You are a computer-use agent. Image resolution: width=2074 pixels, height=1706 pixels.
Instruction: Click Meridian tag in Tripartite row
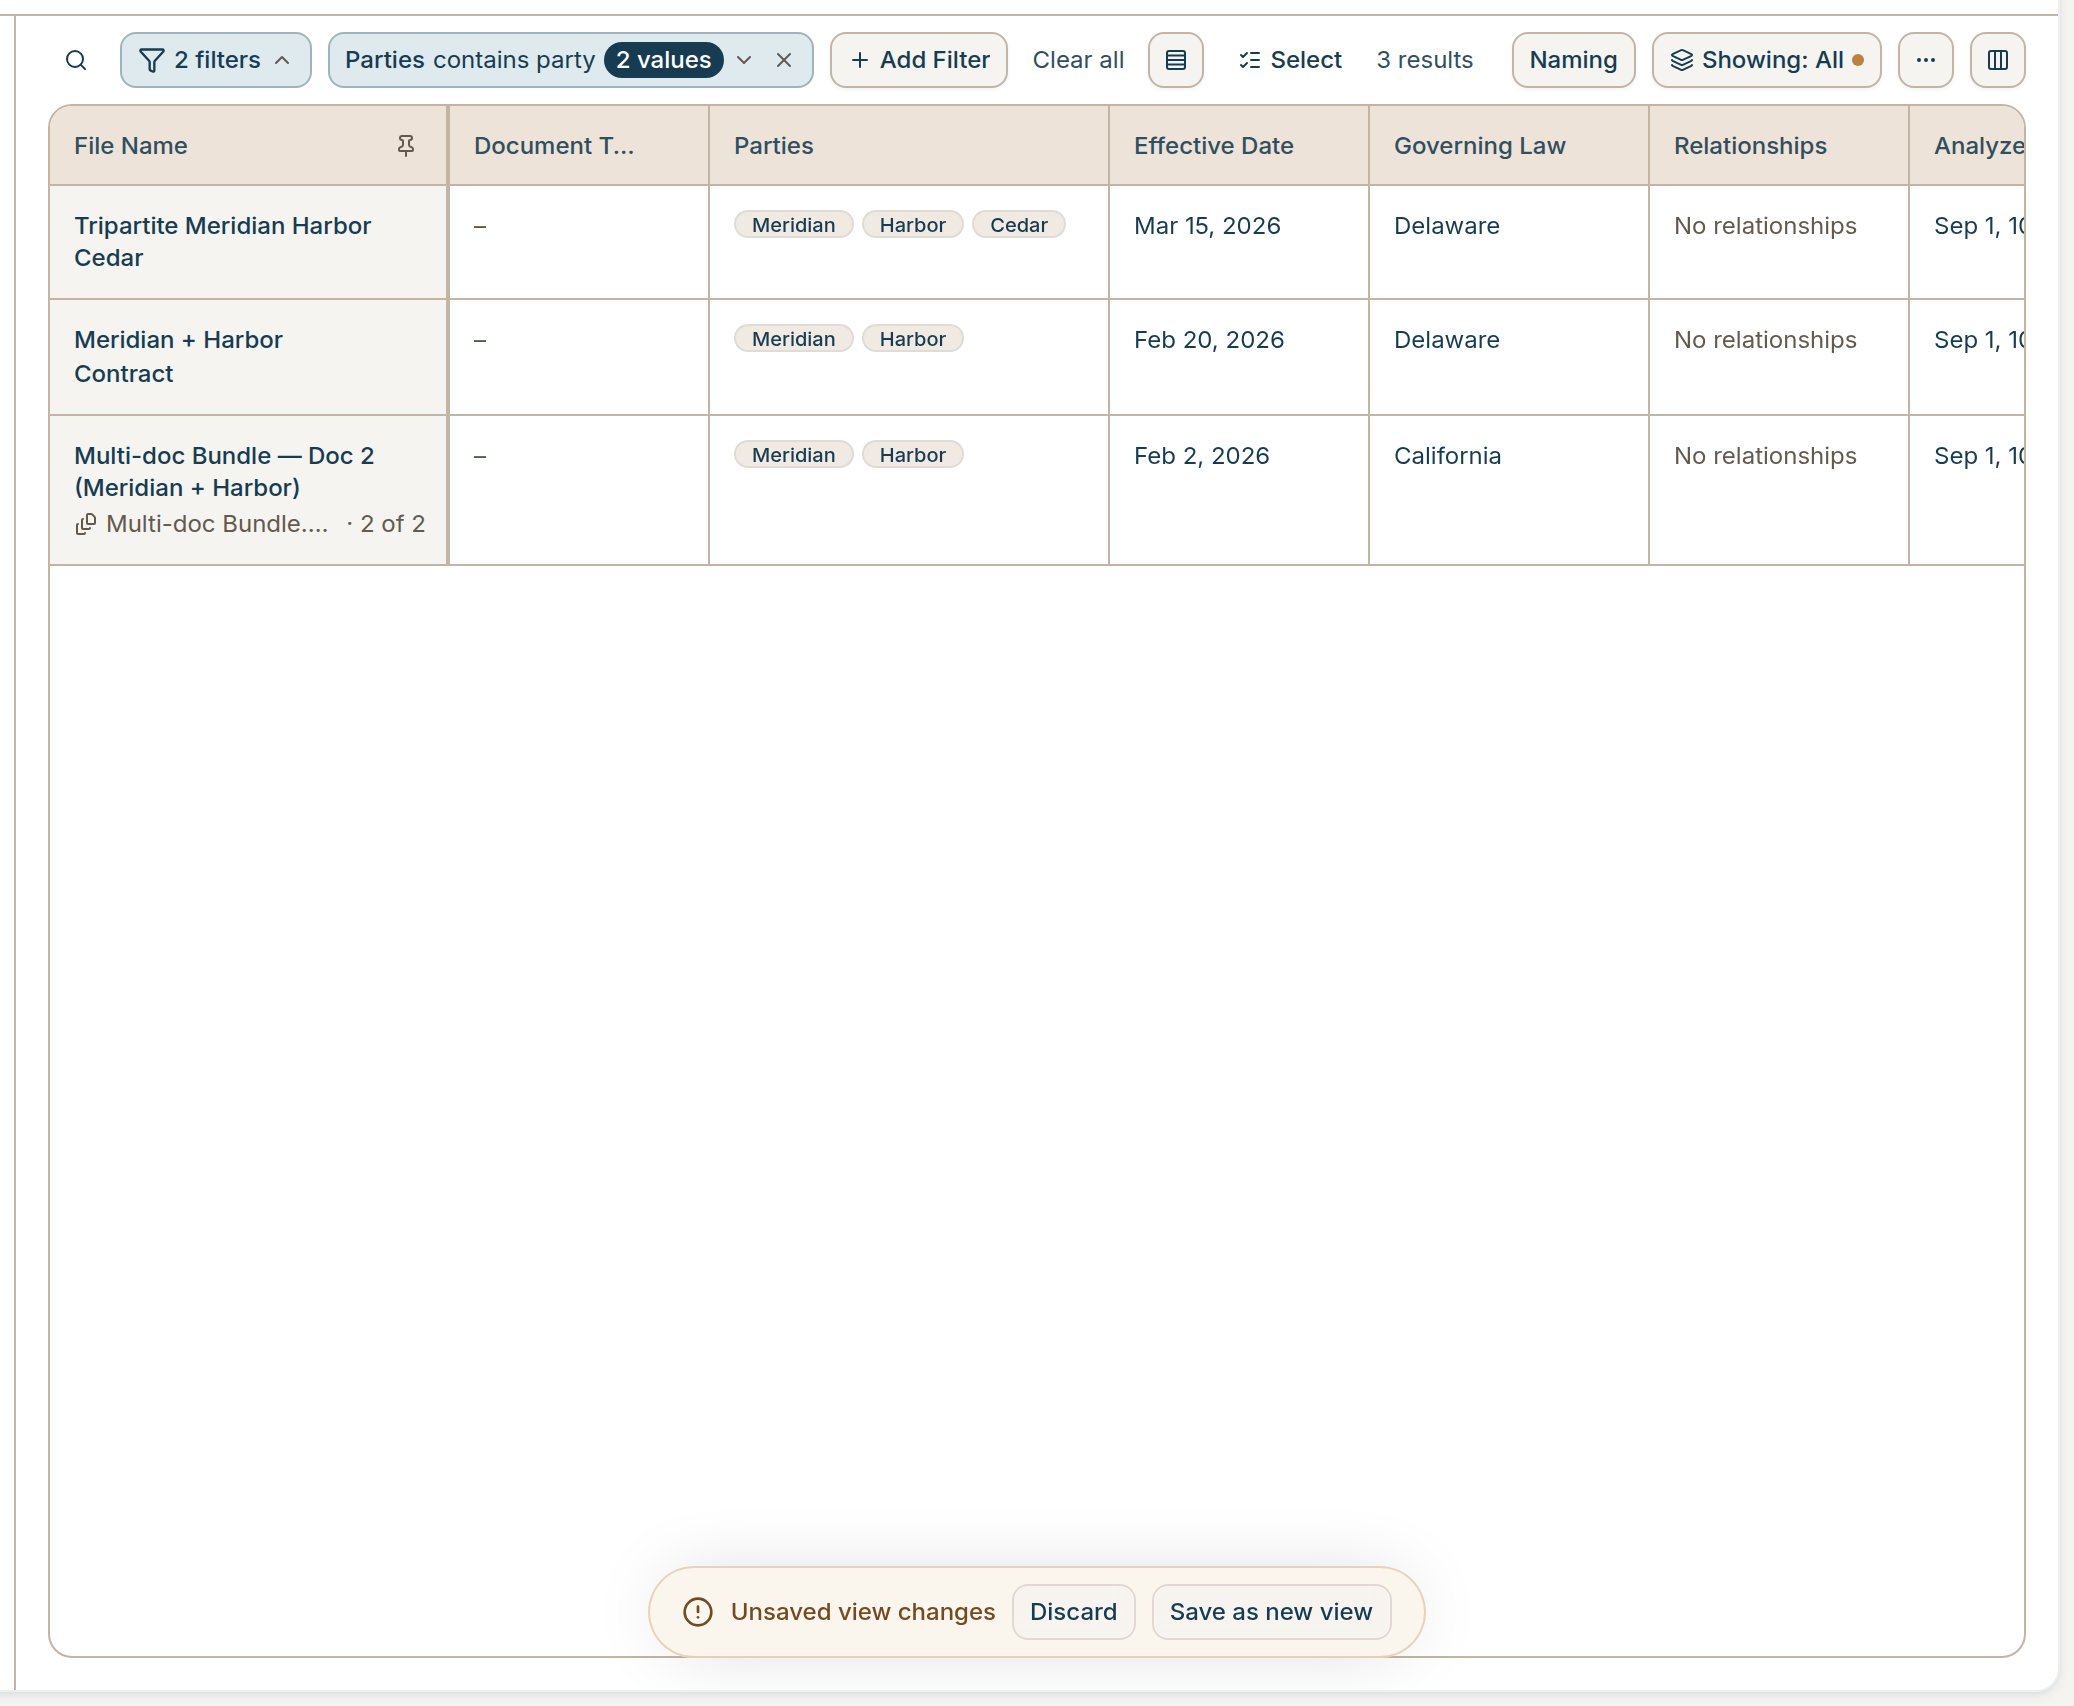(x=793, y=225)
